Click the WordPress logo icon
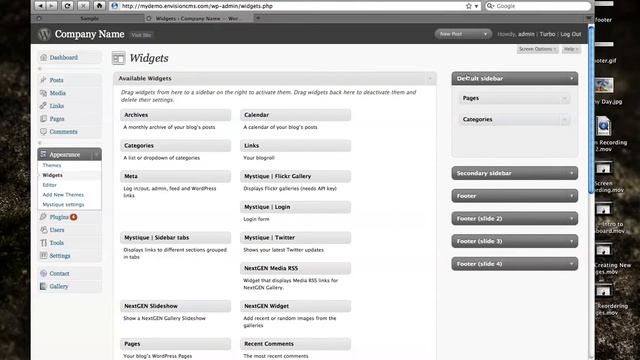The height and width of the screenshot is (360, 640). tap(44, 34)
